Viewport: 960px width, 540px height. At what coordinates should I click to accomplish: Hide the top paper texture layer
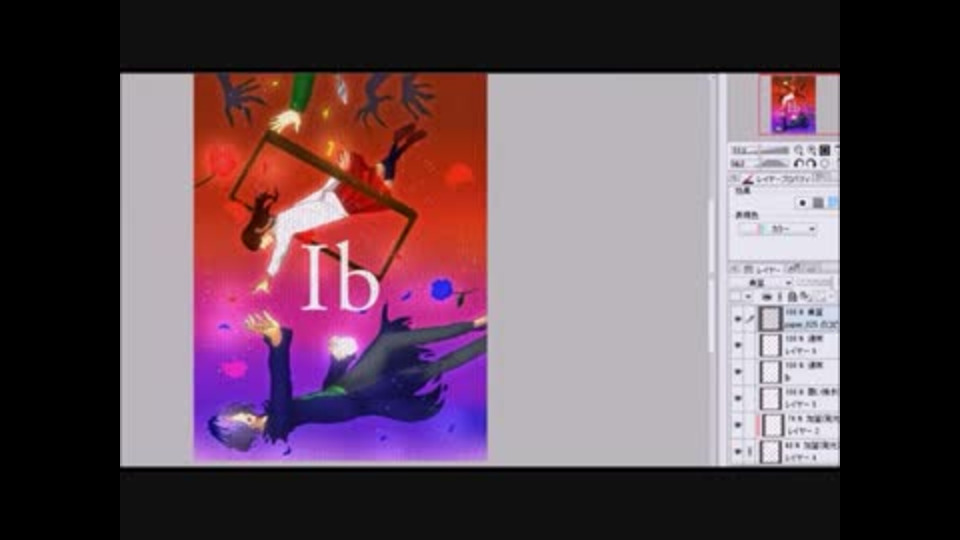tap(737, 318)
